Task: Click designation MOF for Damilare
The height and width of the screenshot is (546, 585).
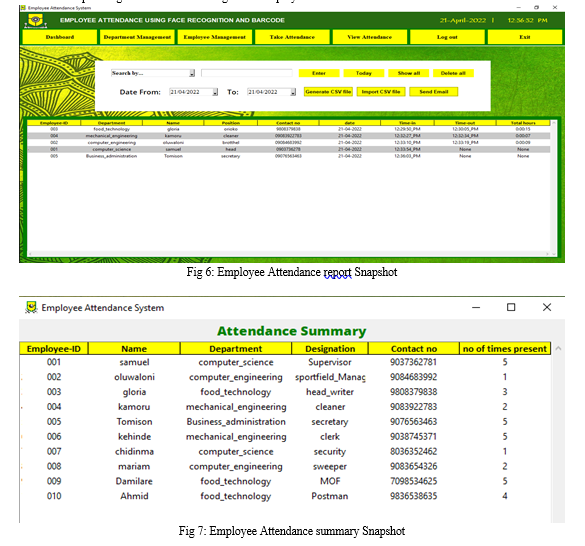Action: pos(330,481)
